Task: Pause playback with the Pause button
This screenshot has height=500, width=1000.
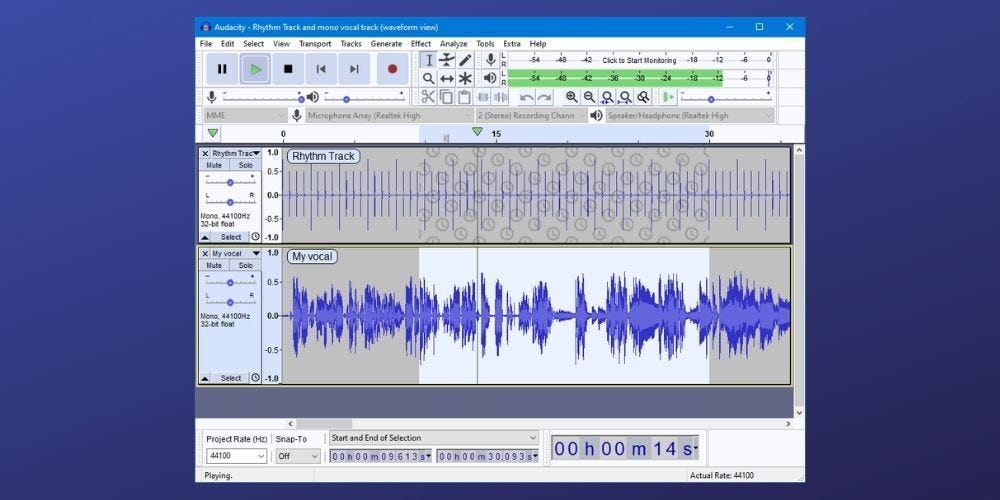Action: click(222, 69)
